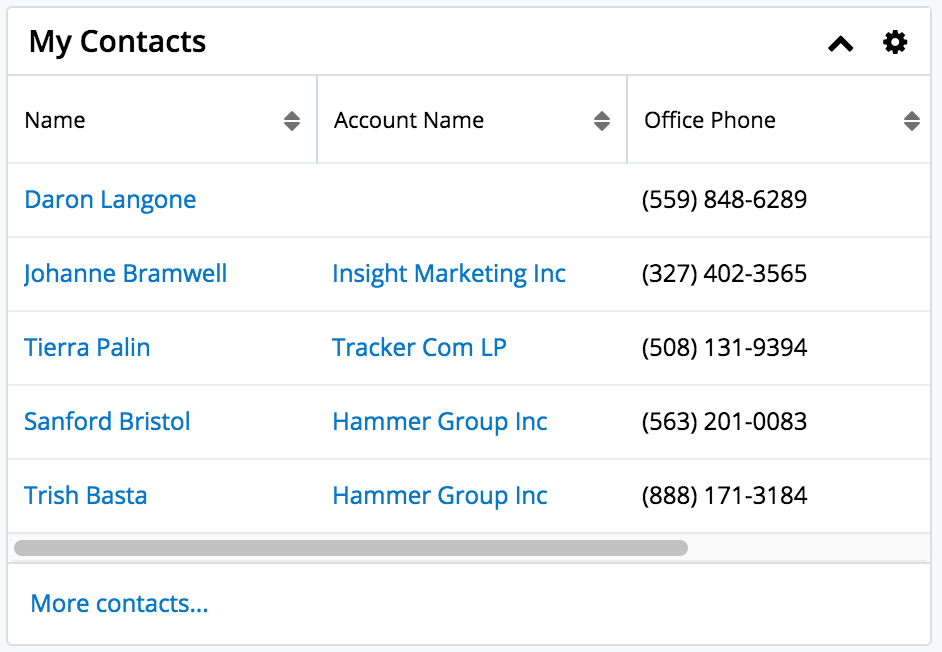
Task: Click the Account Name column header
Action: pyautogui.click(x=409, y=121)
